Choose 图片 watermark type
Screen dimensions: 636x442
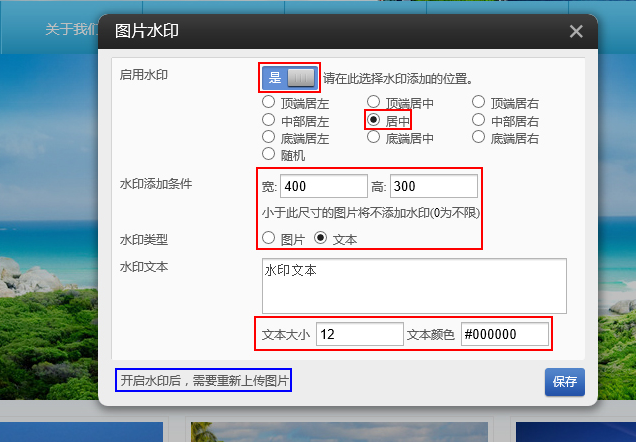[268, 238]
